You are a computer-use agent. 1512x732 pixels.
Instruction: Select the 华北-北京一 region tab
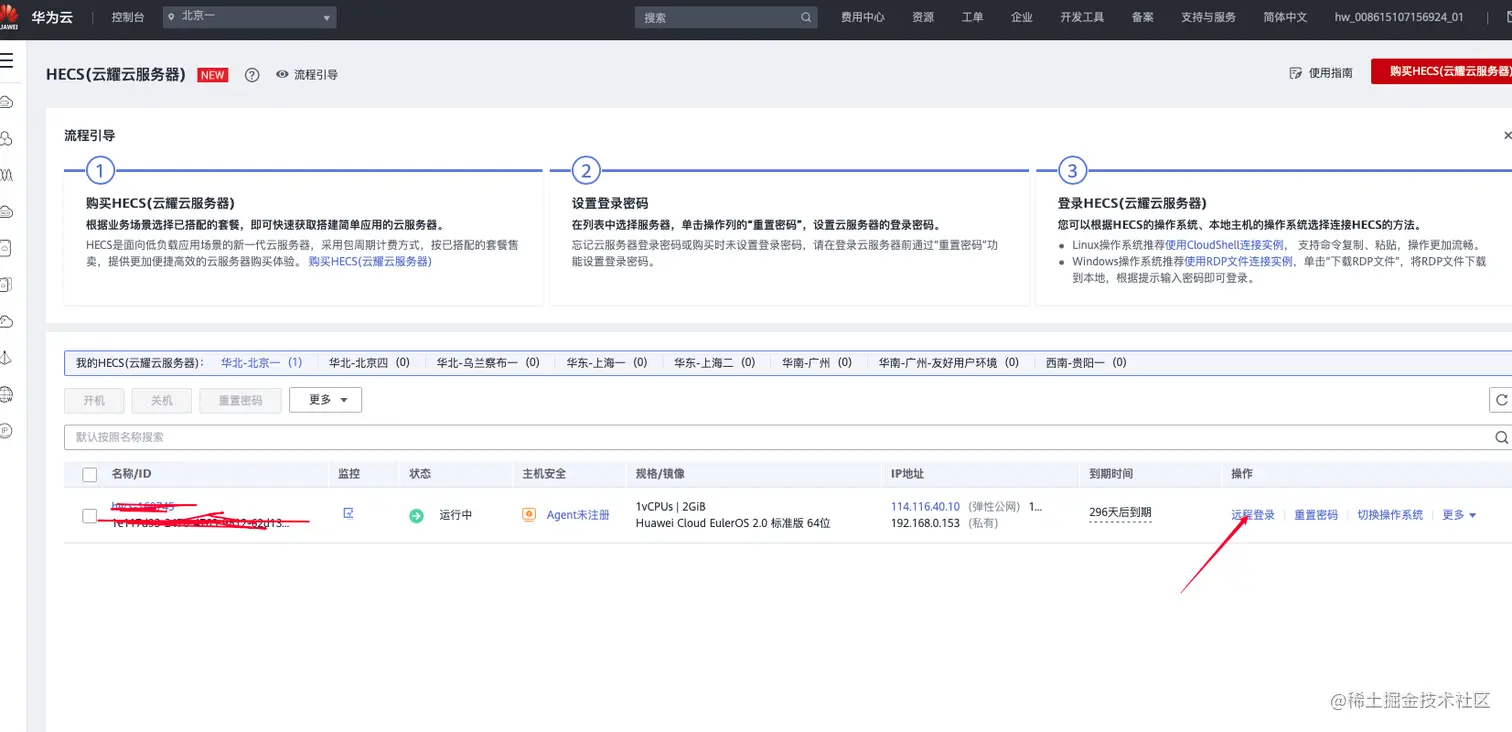[x=261, y=363]
